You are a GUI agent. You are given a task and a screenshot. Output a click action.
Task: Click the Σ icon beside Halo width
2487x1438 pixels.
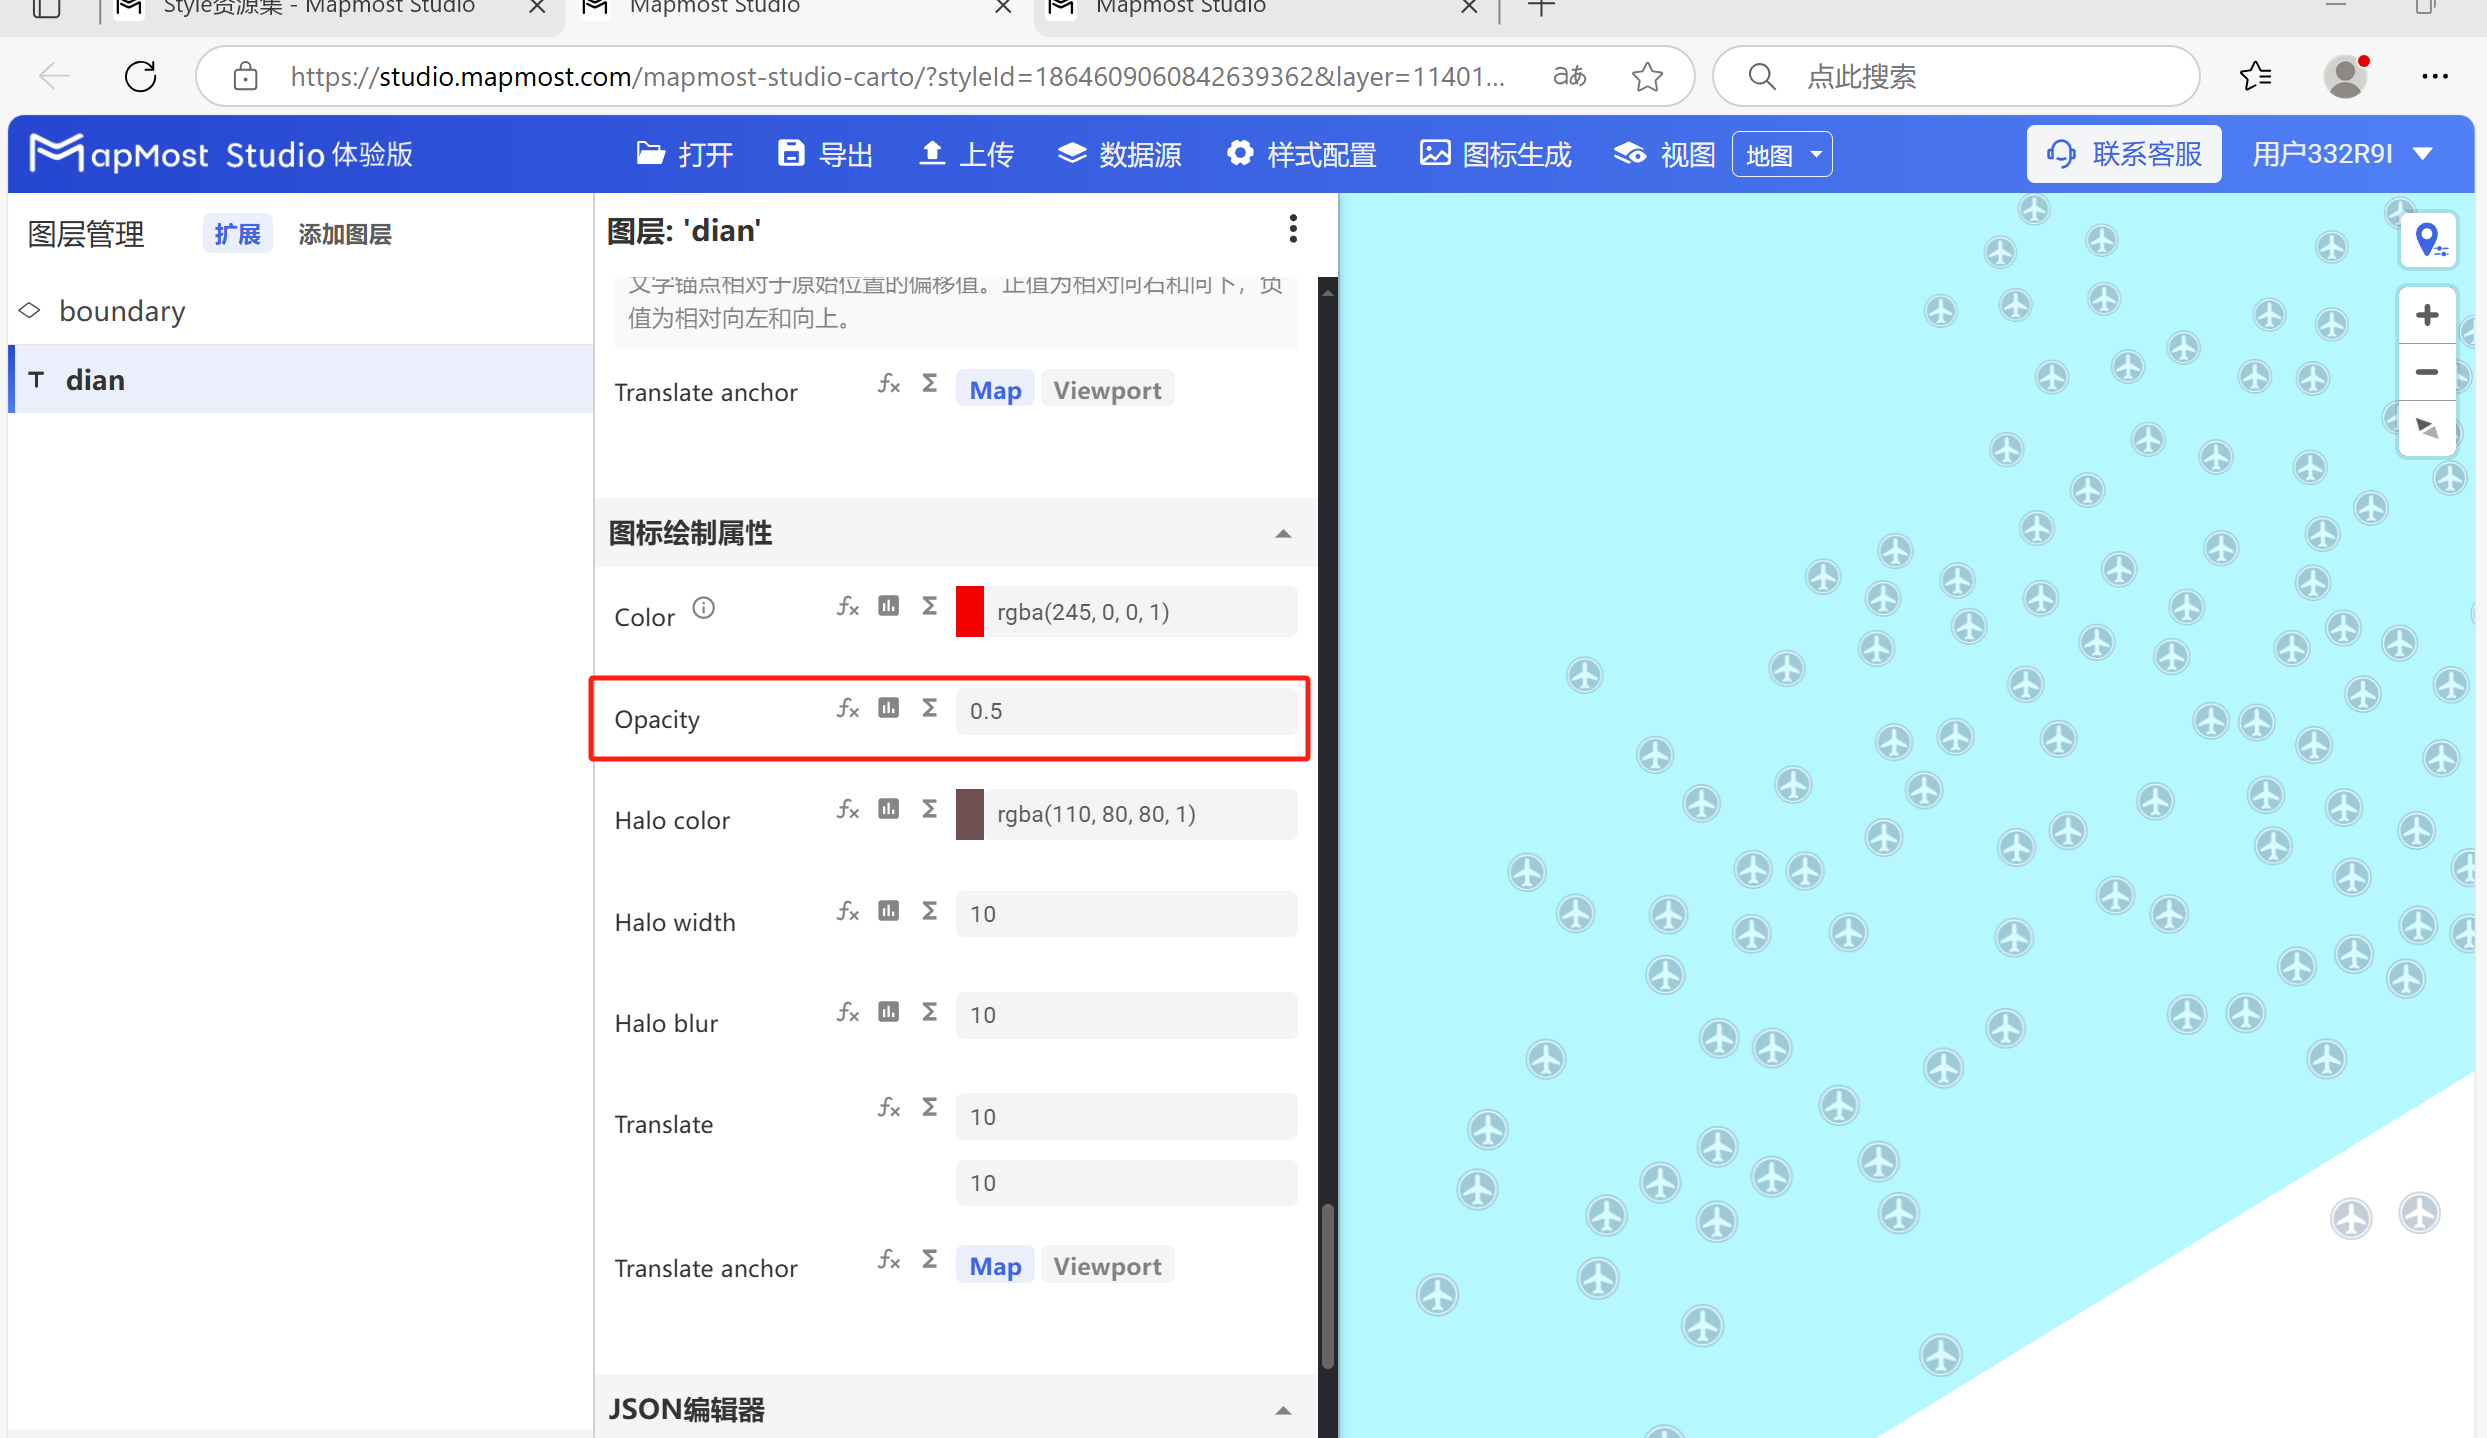pyautogui.click(x=929, y=911)
